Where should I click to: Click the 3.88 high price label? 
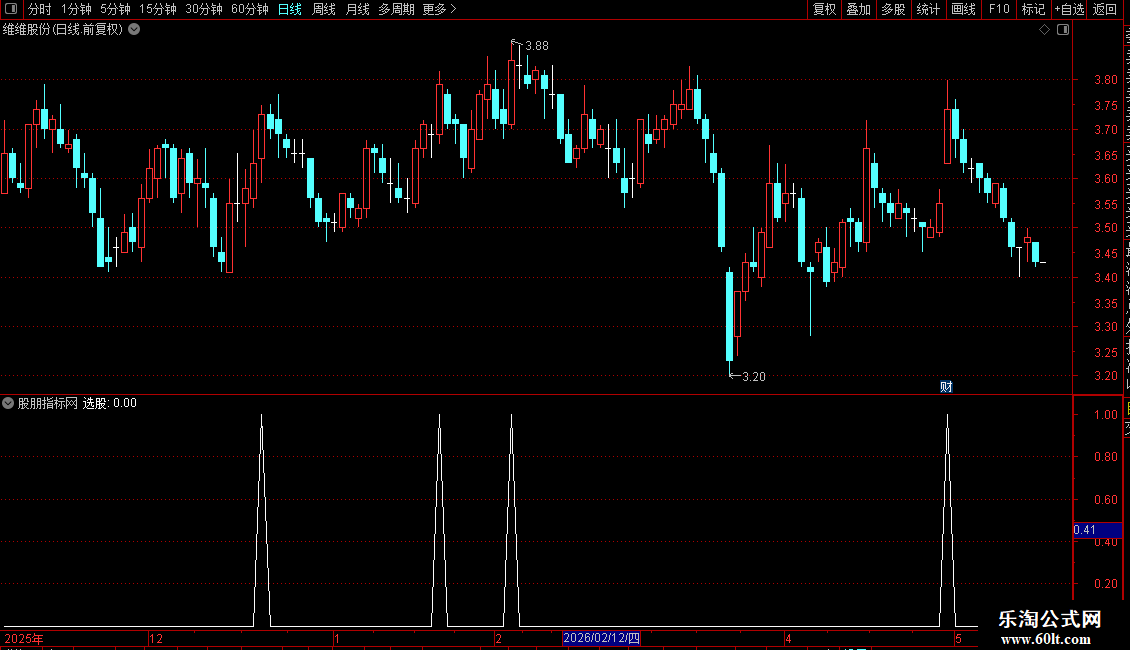coord(537,46)
